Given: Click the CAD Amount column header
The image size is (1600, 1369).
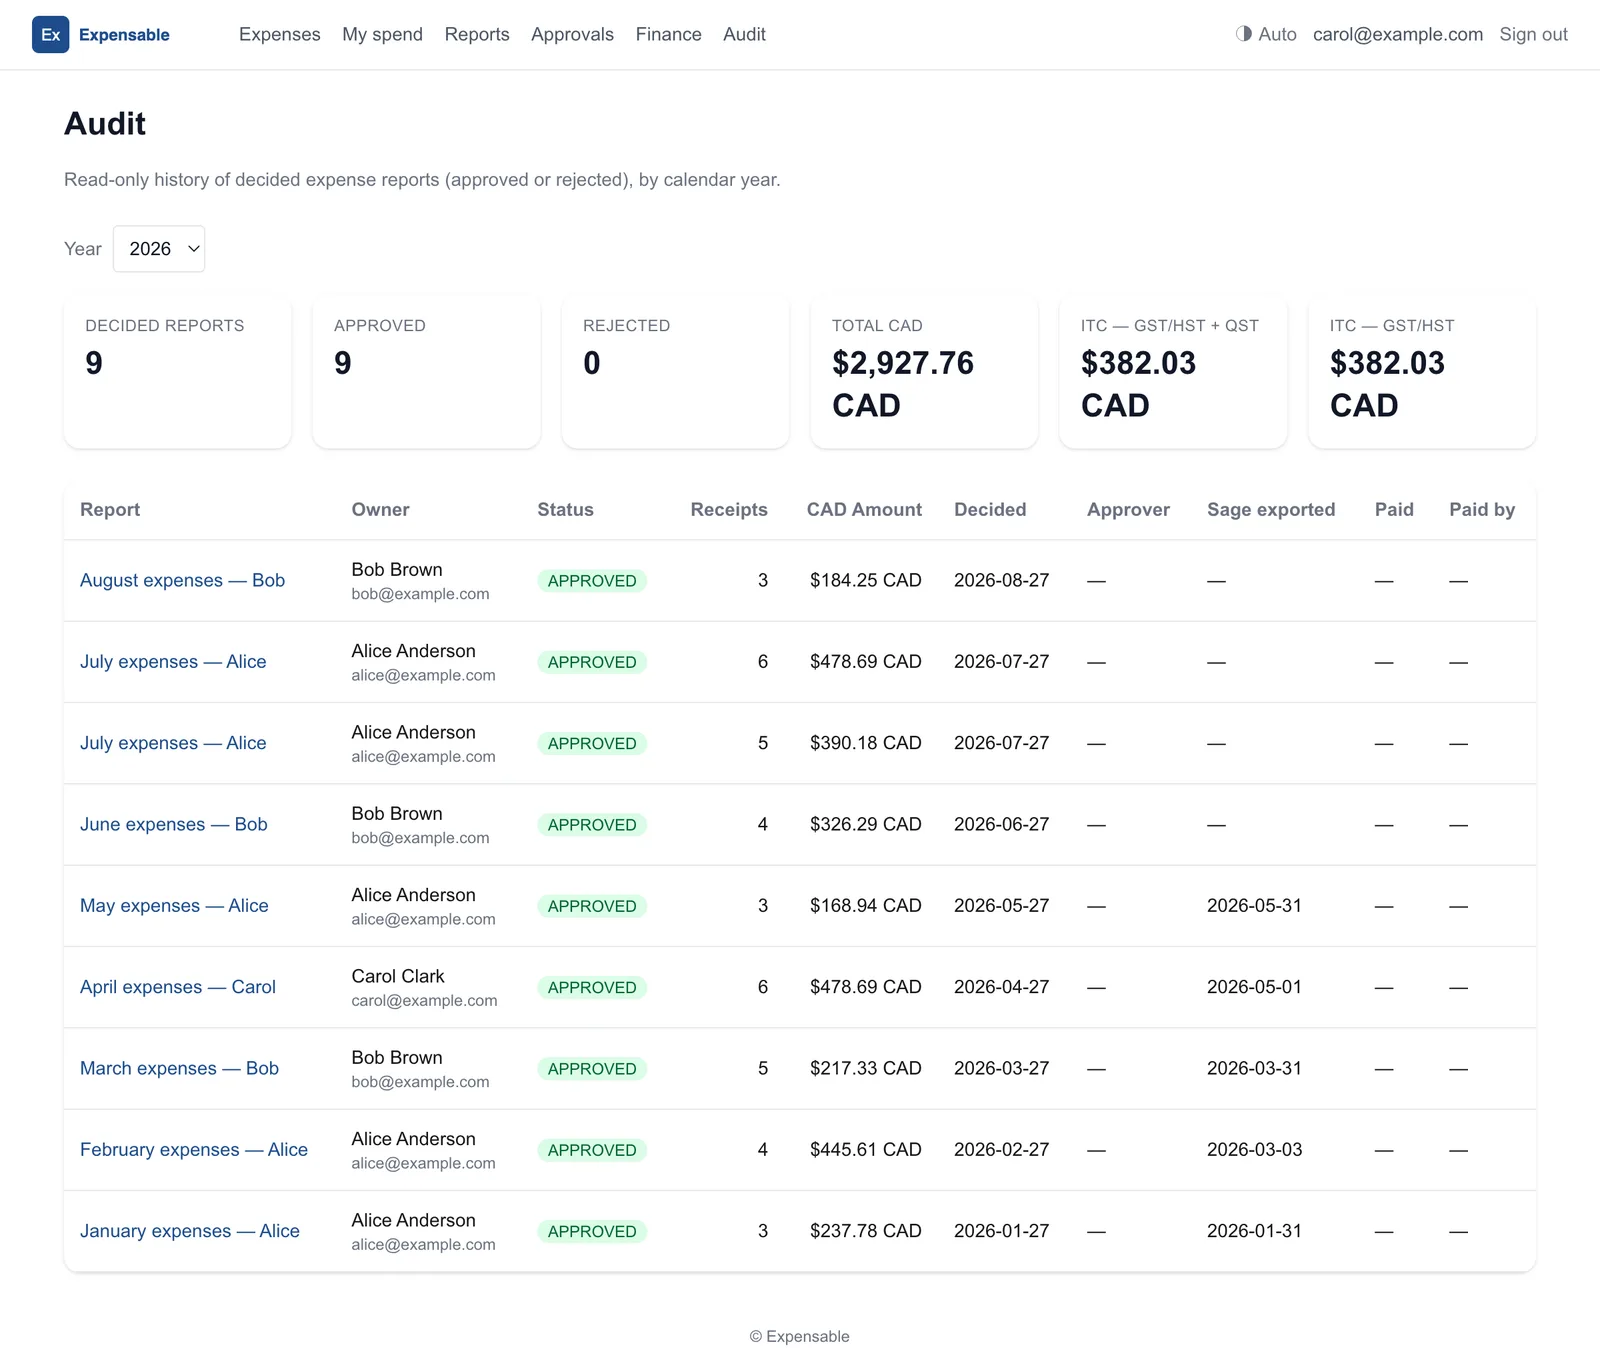Looking at the screenshot, I should [864, 510].
